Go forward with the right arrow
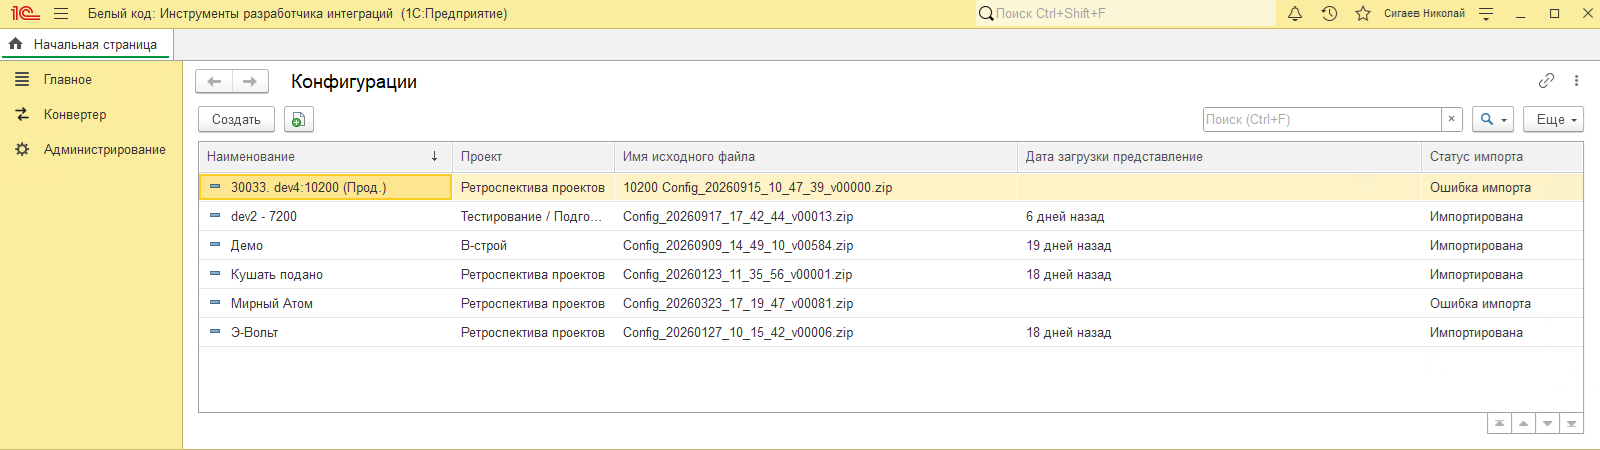 [x=250, y=82]
